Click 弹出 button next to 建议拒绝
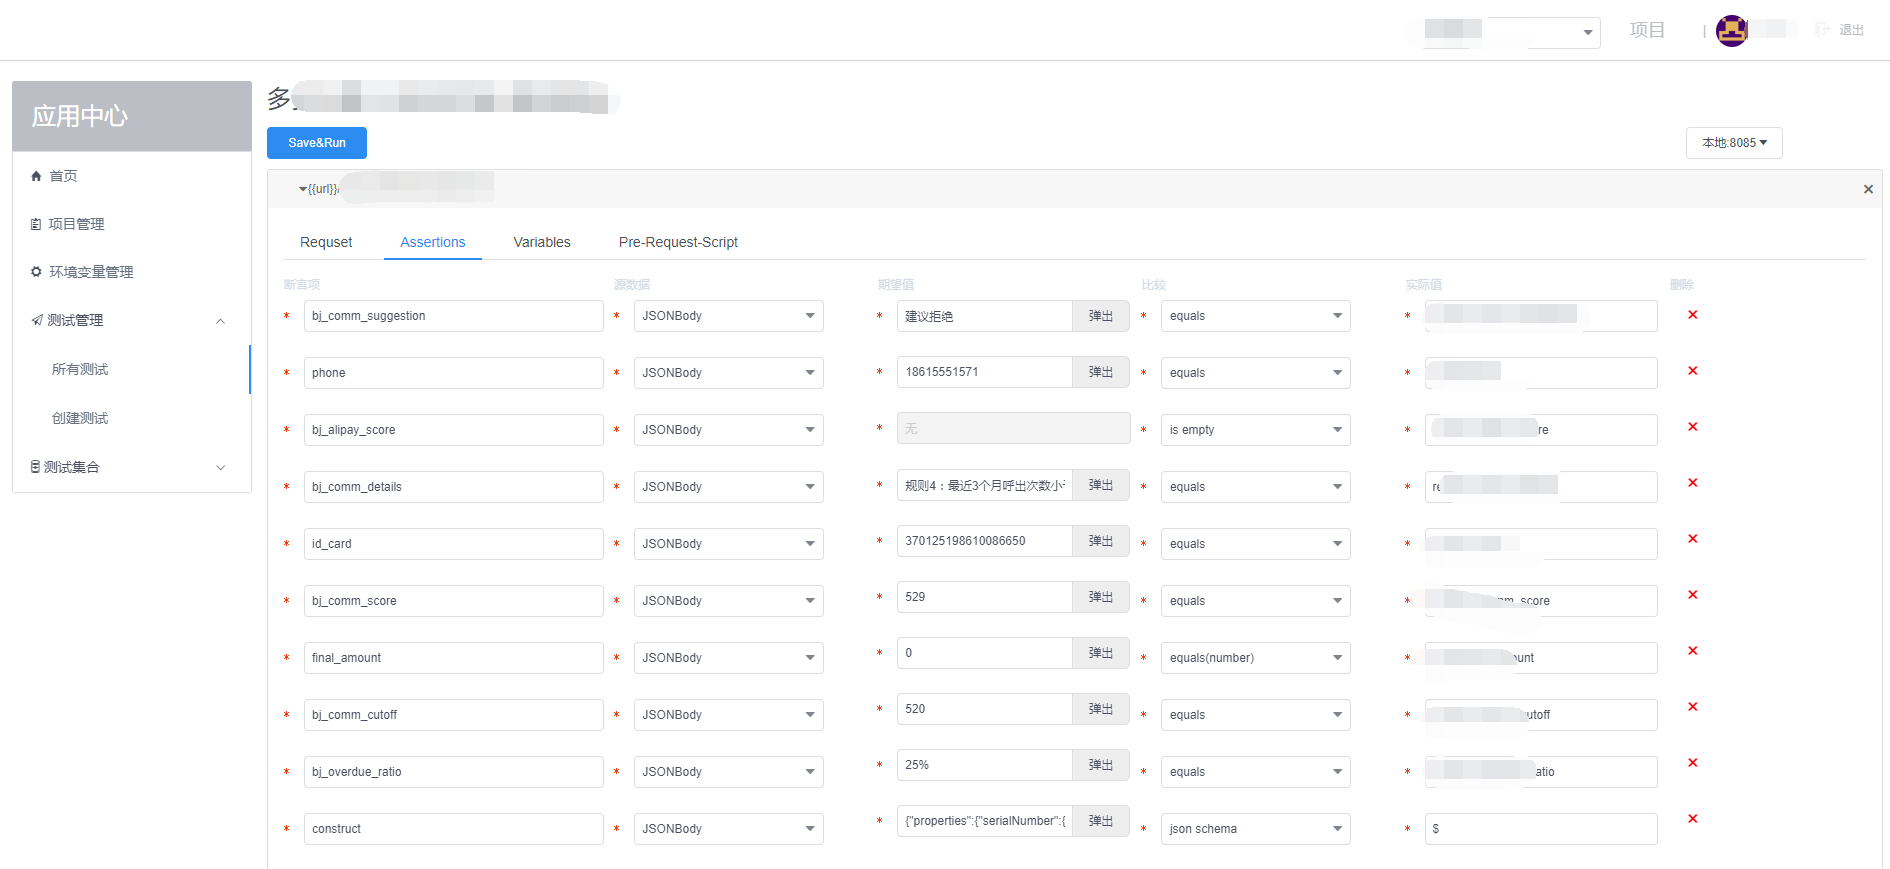This screenshot has width=1890, height=869. click(1101, 316)
